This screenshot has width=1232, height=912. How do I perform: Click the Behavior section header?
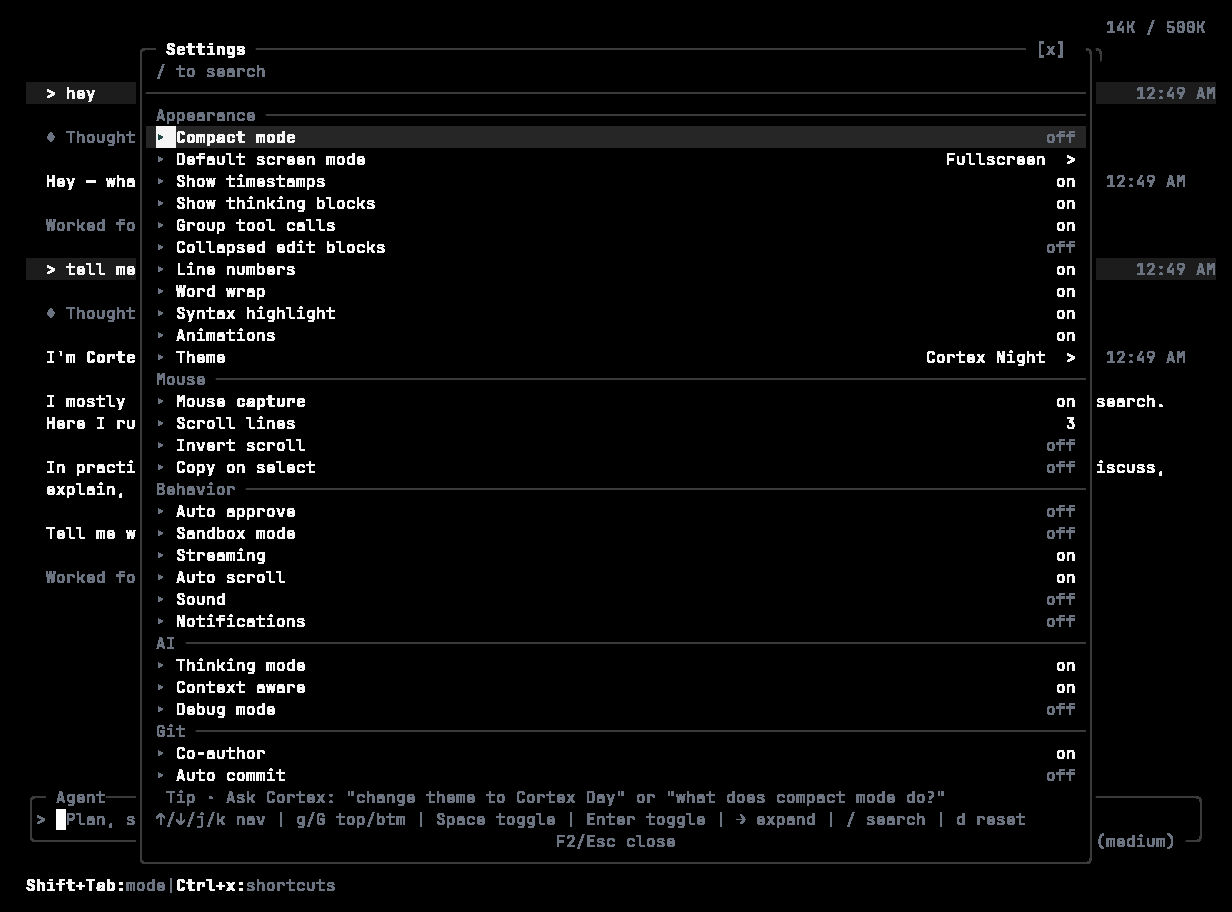pos(196,489)
